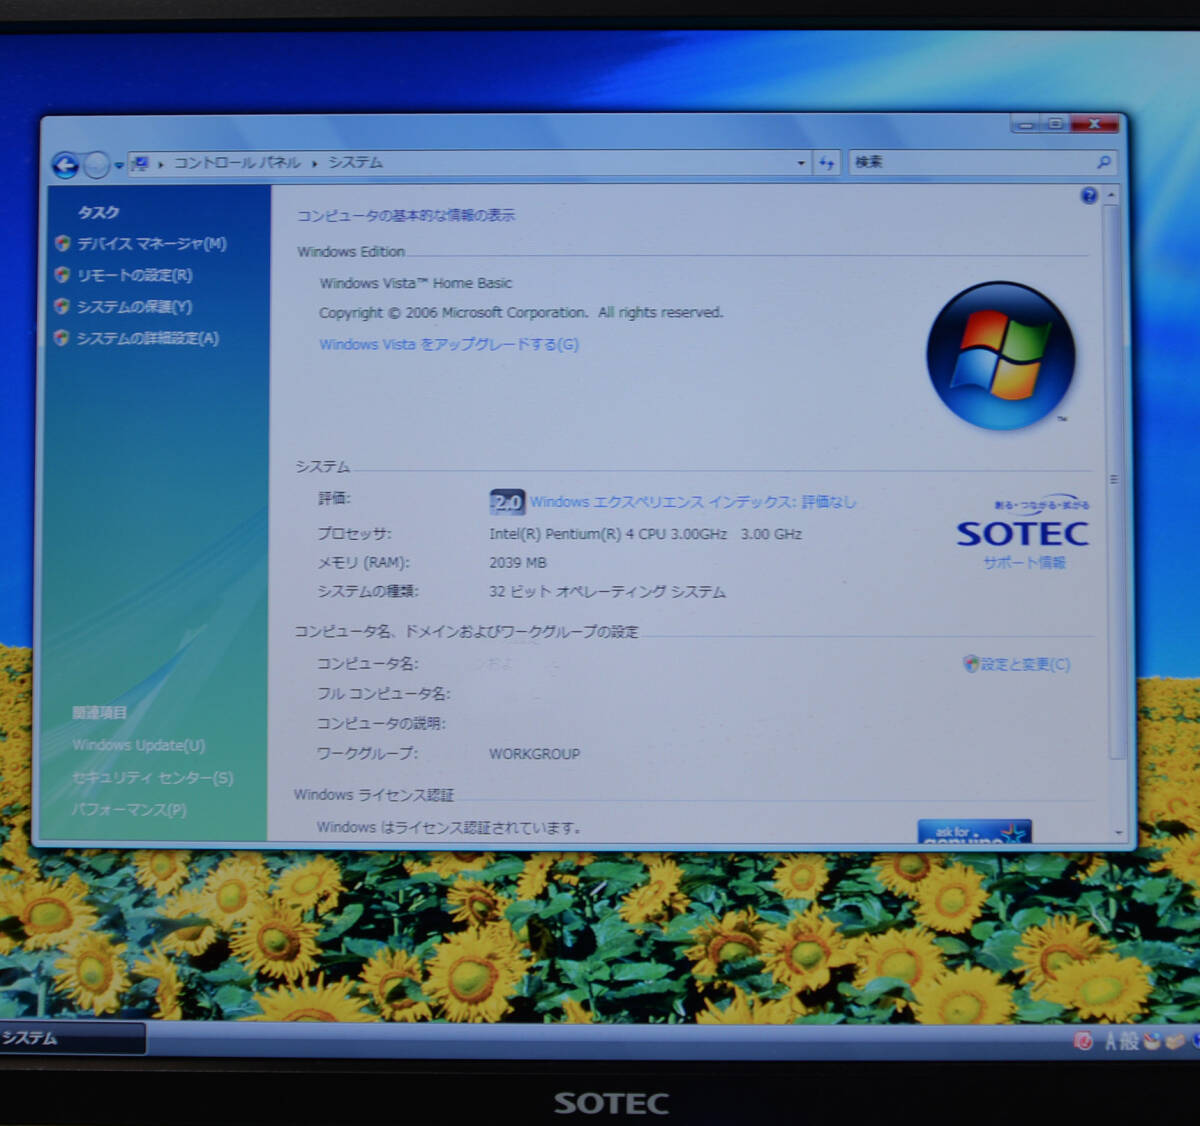The height and width of the screenshot is (1126, 1200).
Task: Click the computer icon in address bar
Action: click(141, 163)
